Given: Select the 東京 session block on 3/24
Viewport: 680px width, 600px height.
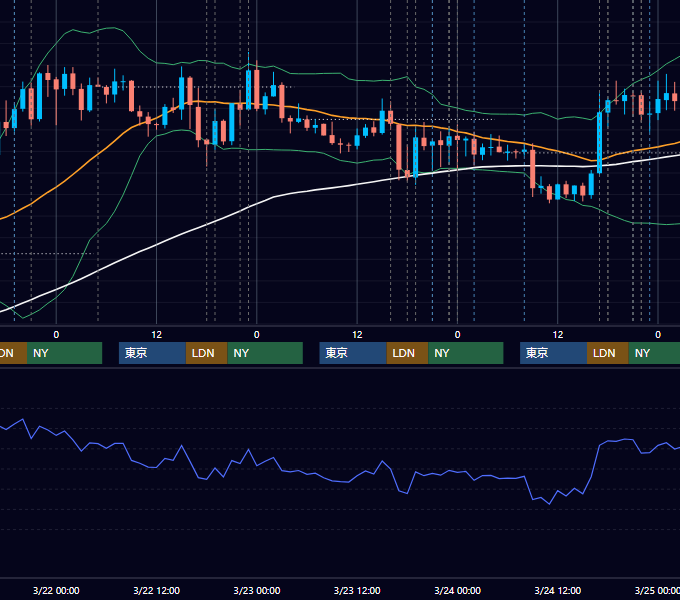Looking at the screenshot, I should pyautogui.click(x=553, y=353).
